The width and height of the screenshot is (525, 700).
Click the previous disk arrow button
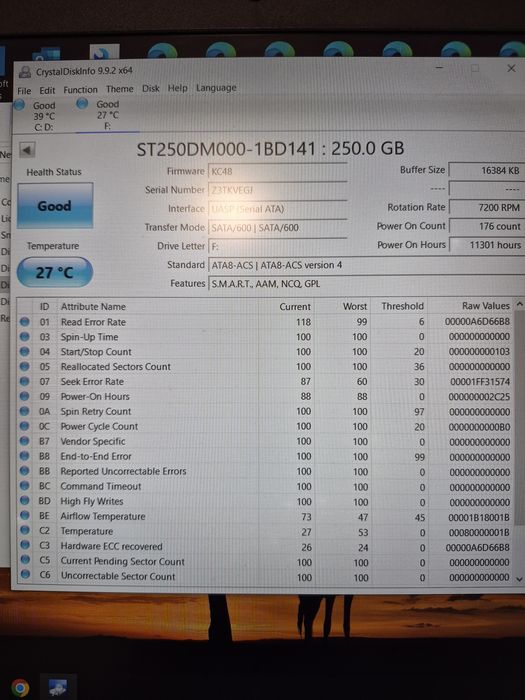(x=27, y=150)
